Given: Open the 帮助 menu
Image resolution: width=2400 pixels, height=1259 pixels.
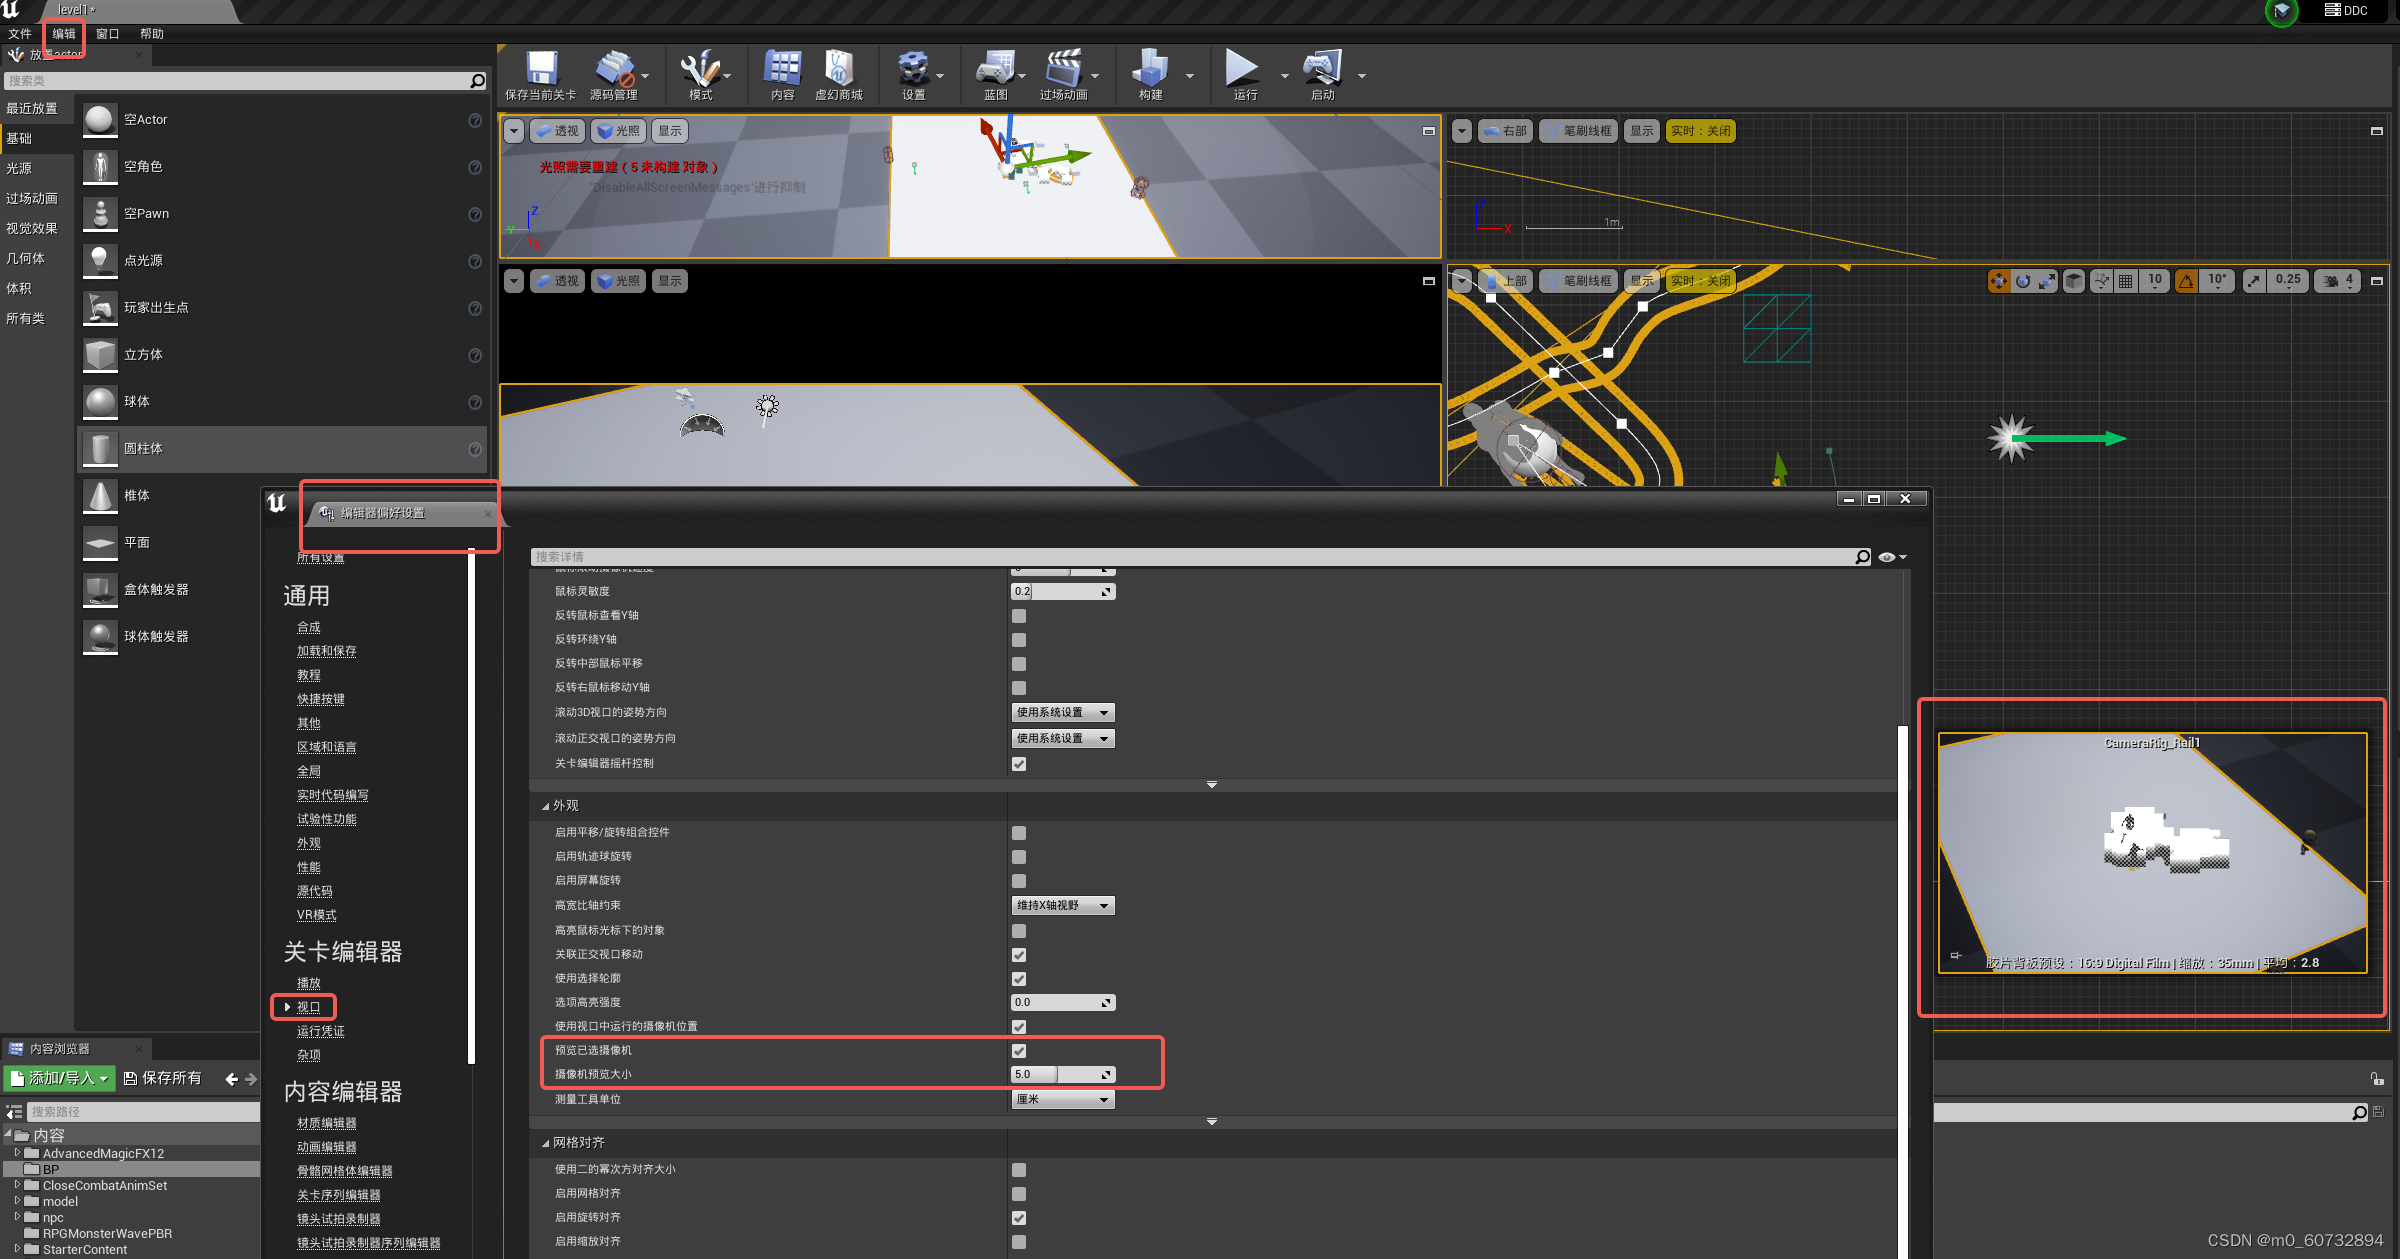Looking at the screenshot, I should tap(152, 33).
